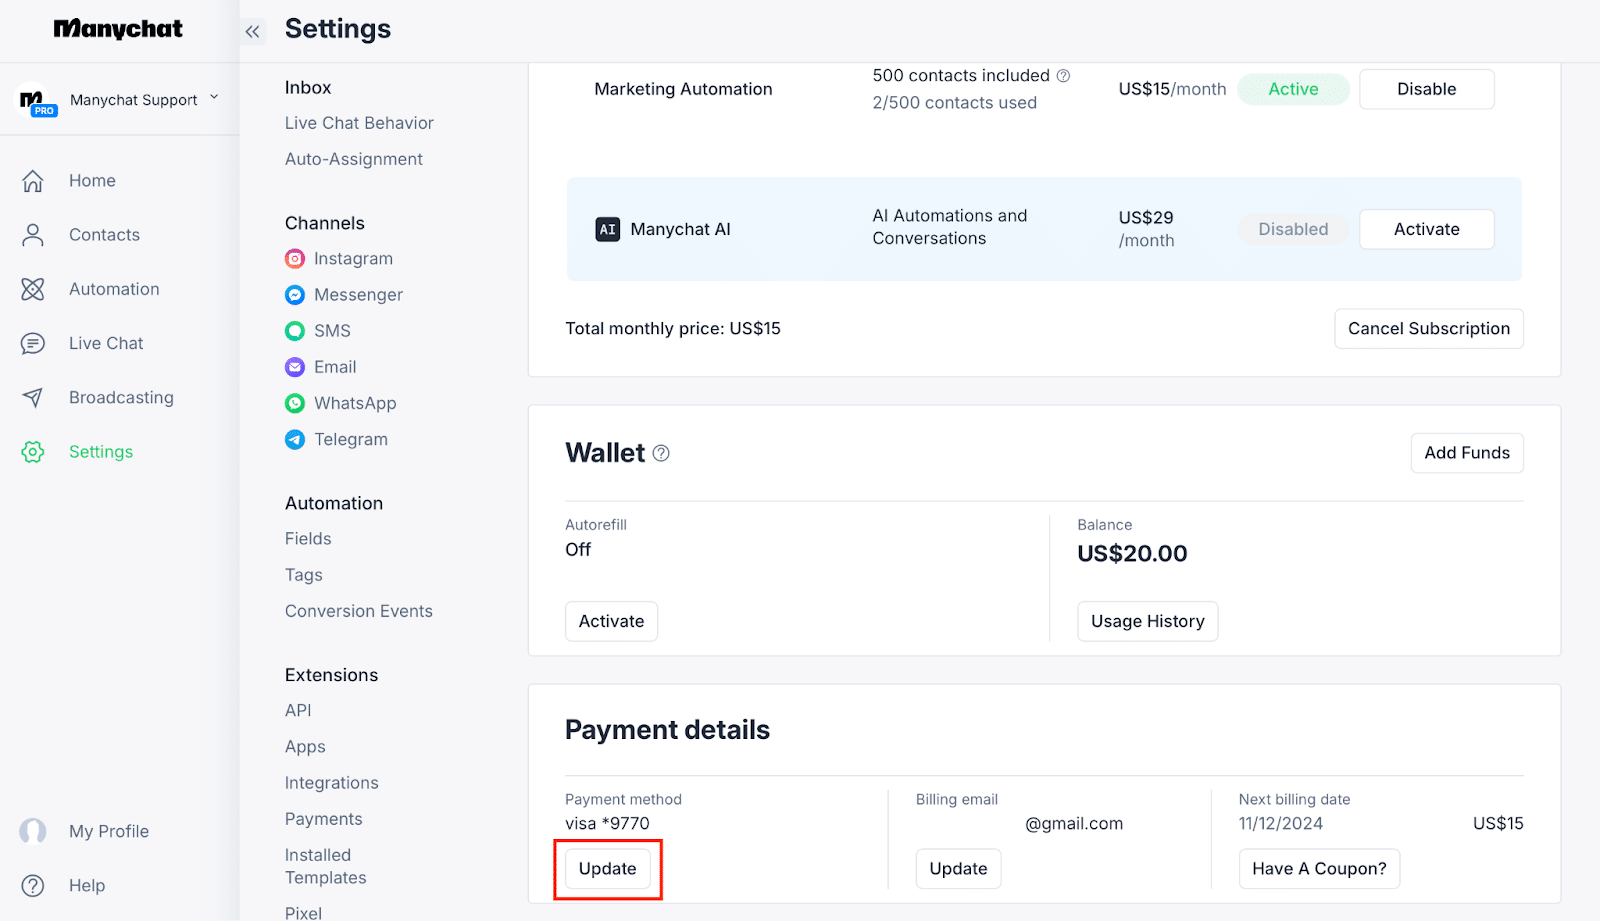Click the '2/500 contacts used' text

click(x=954, y=103)
